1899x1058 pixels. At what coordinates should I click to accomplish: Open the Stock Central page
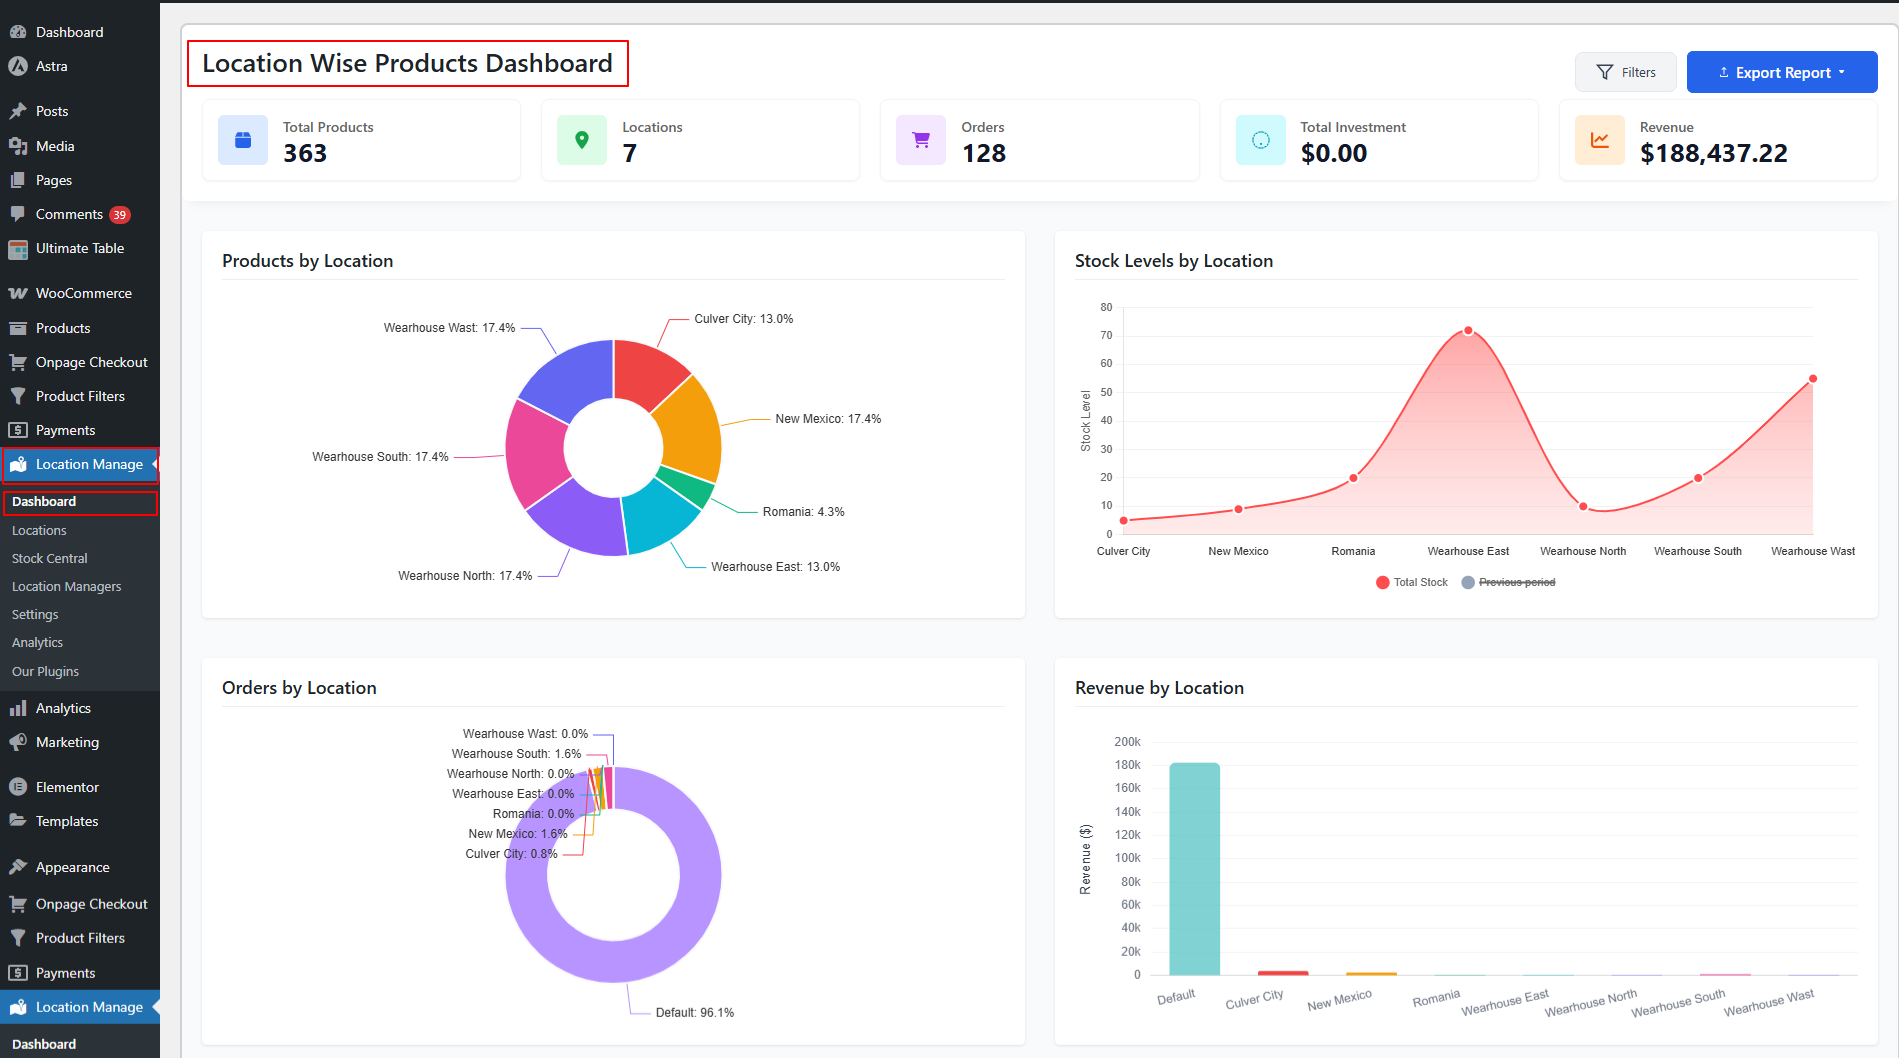point(49,558)
